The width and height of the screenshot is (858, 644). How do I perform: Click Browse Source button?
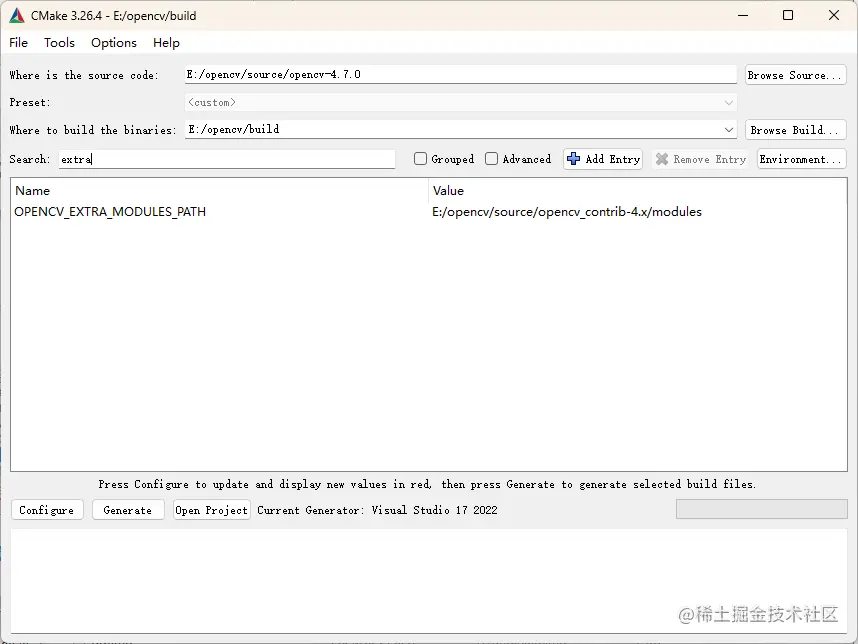click(796, 75)
